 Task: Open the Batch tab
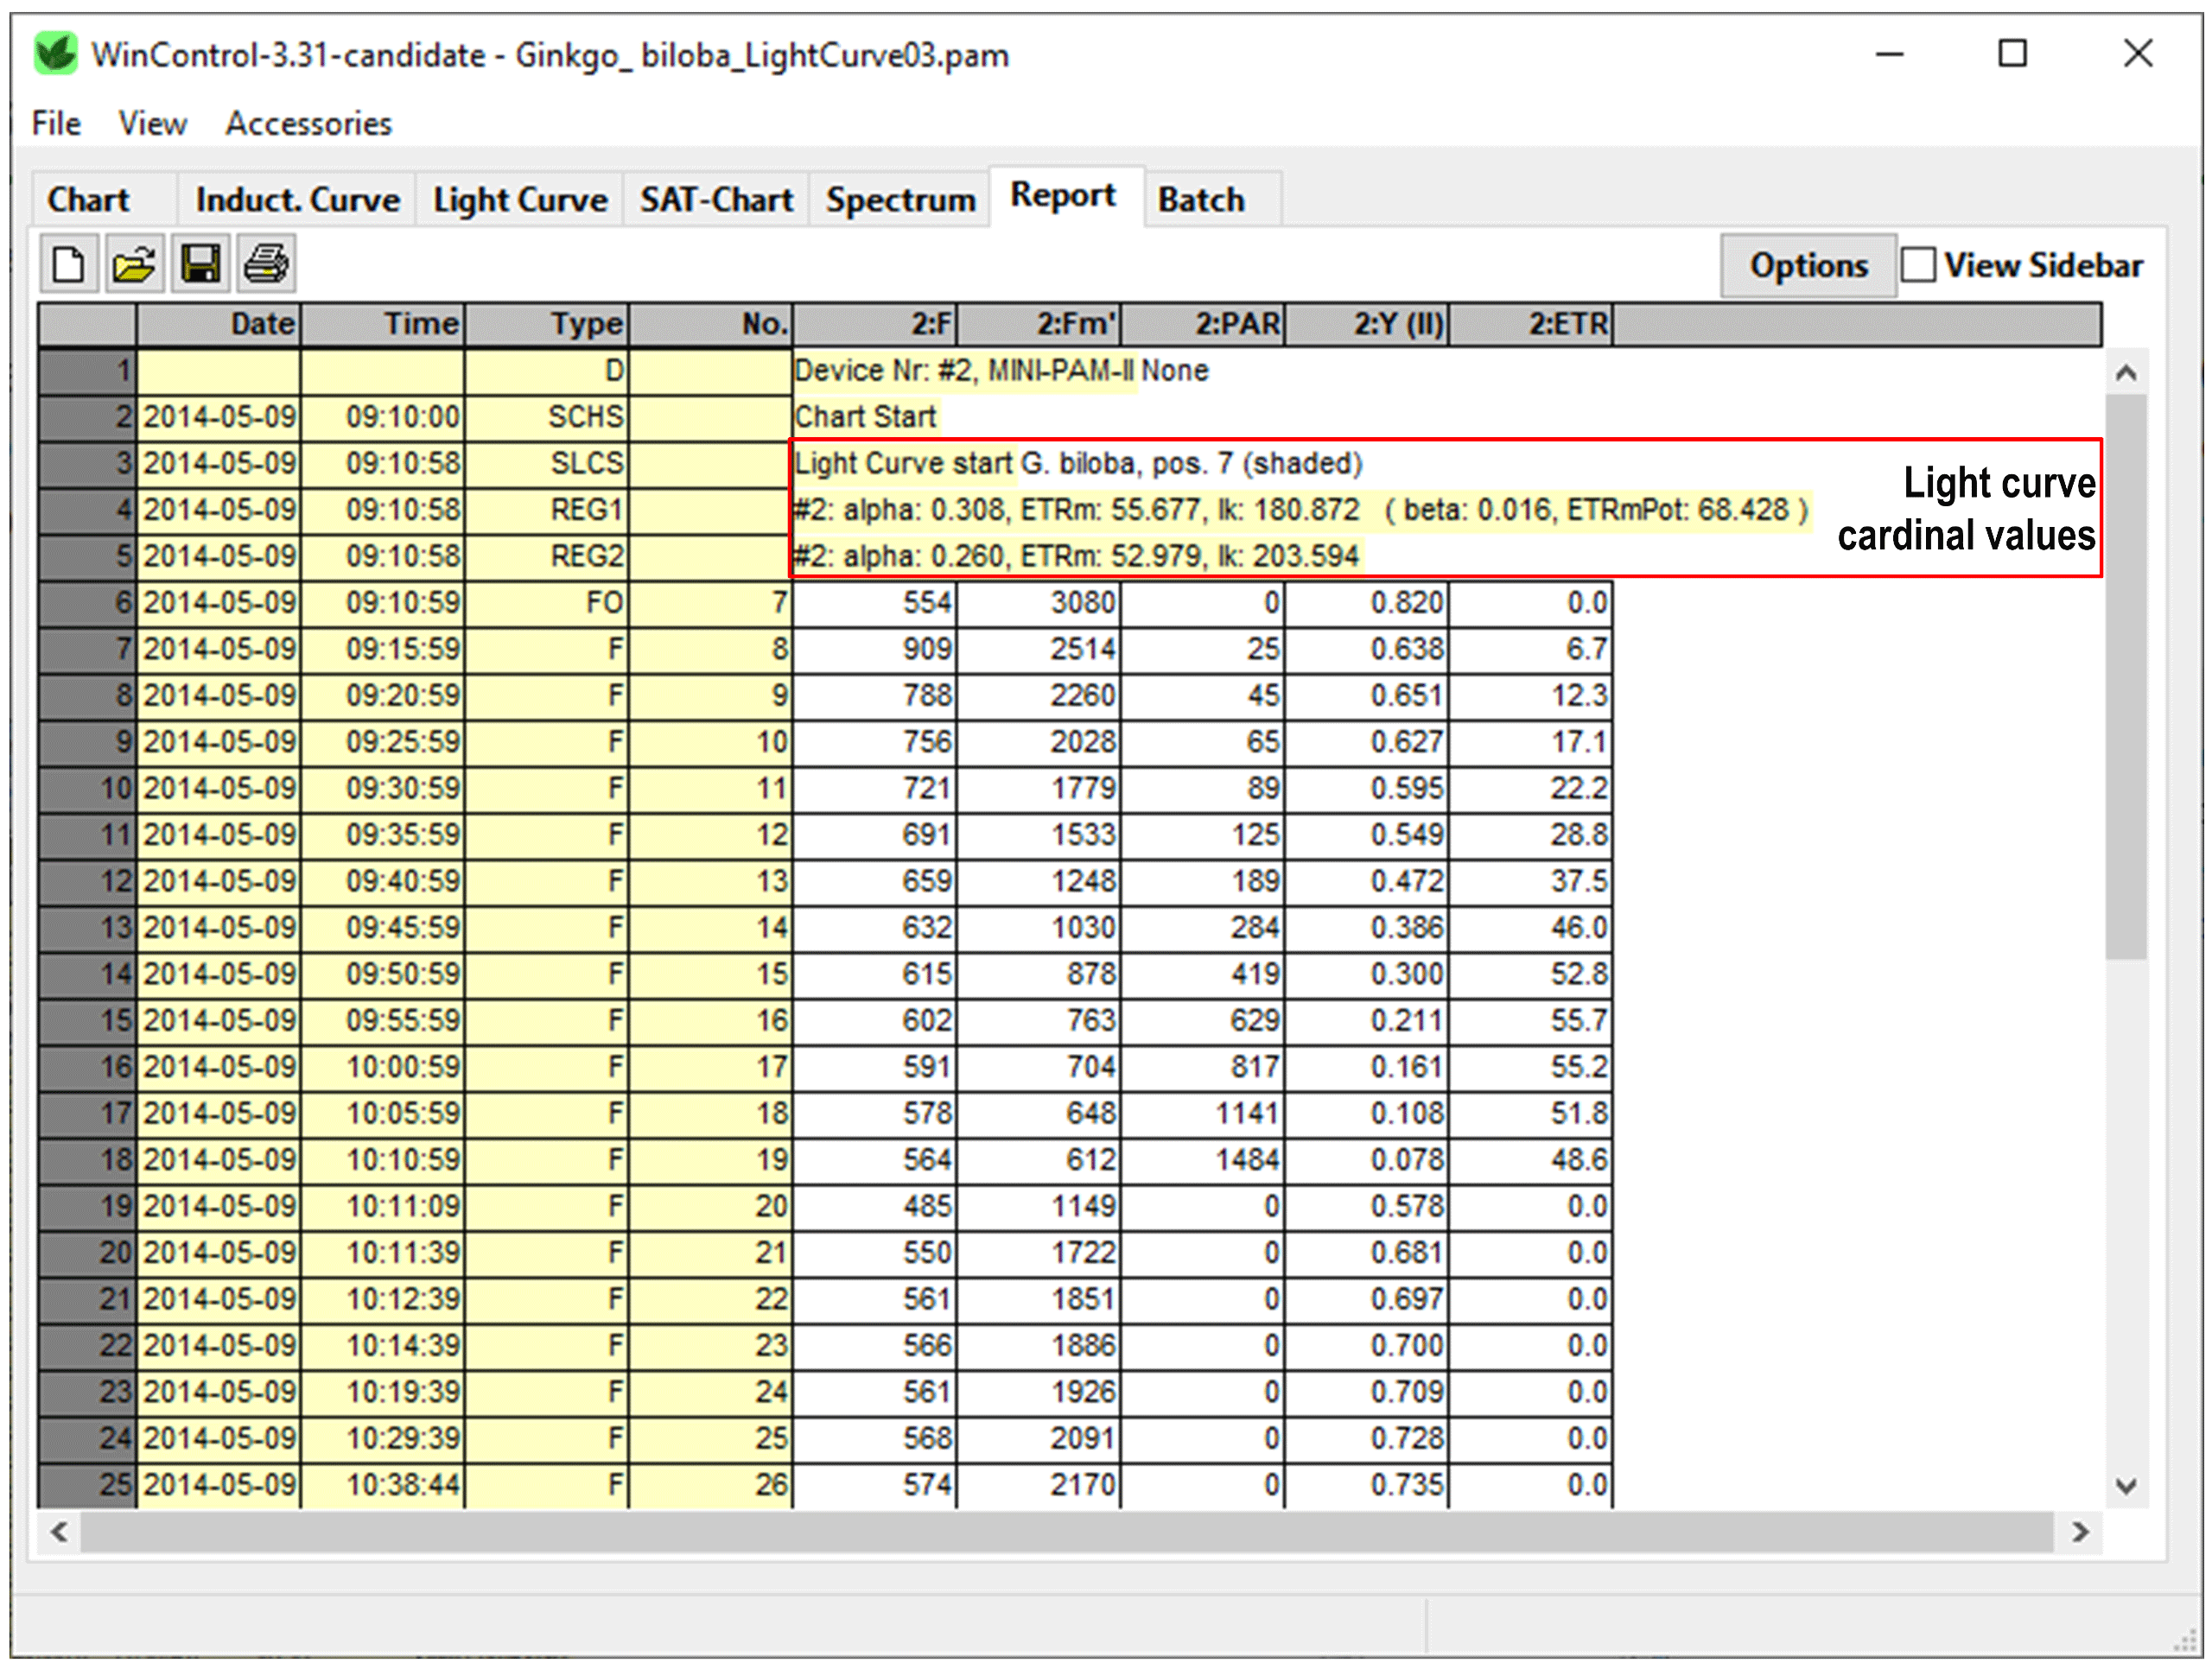[x=1200, y=198]
